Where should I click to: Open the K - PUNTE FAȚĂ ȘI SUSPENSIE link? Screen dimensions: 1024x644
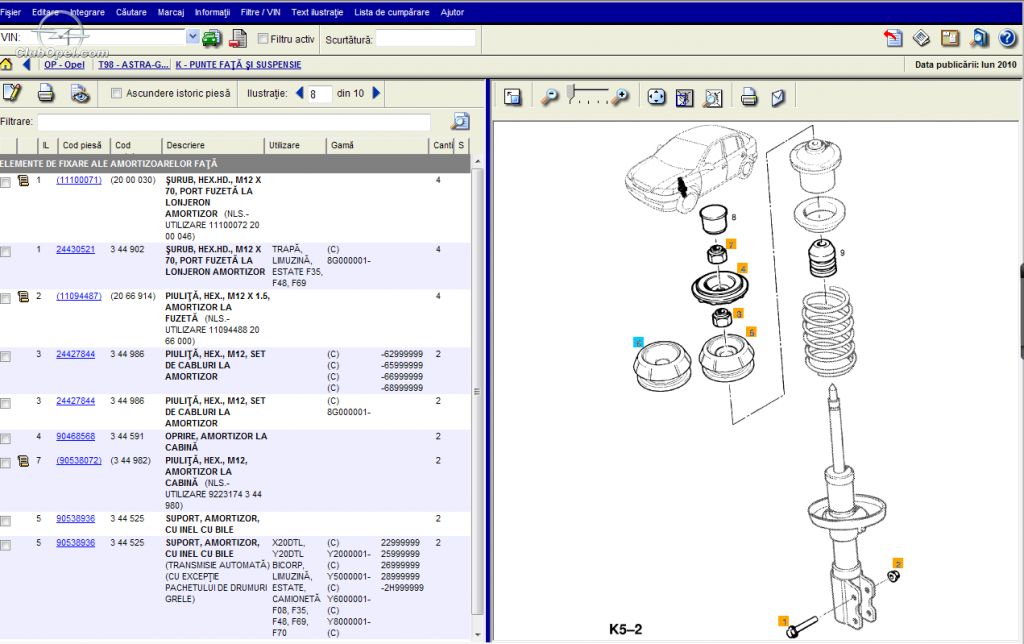(238, 65)
